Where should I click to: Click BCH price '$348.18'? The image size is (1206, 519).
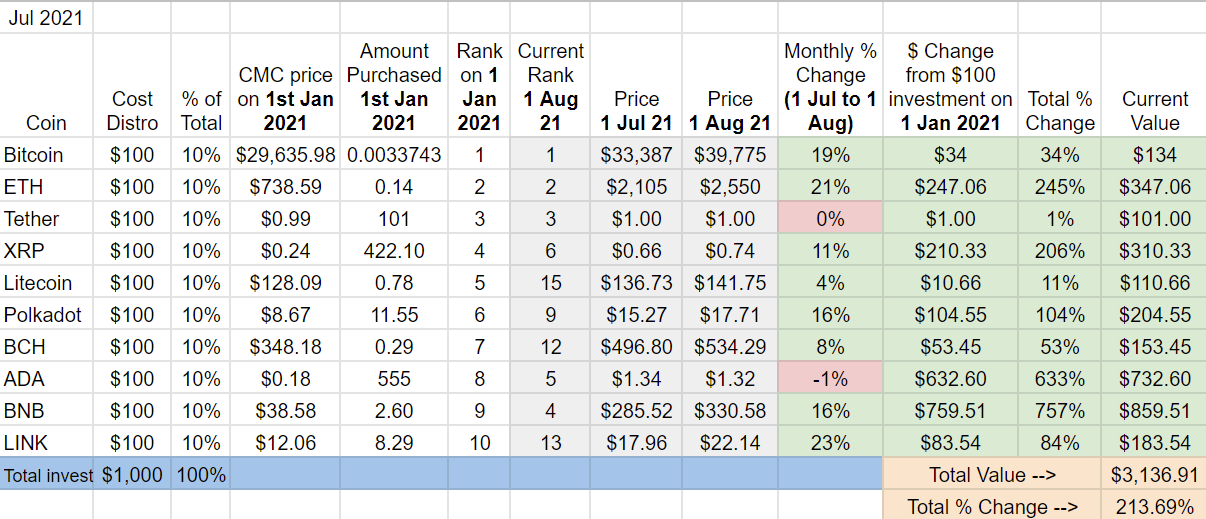click(x=286, y=347)
